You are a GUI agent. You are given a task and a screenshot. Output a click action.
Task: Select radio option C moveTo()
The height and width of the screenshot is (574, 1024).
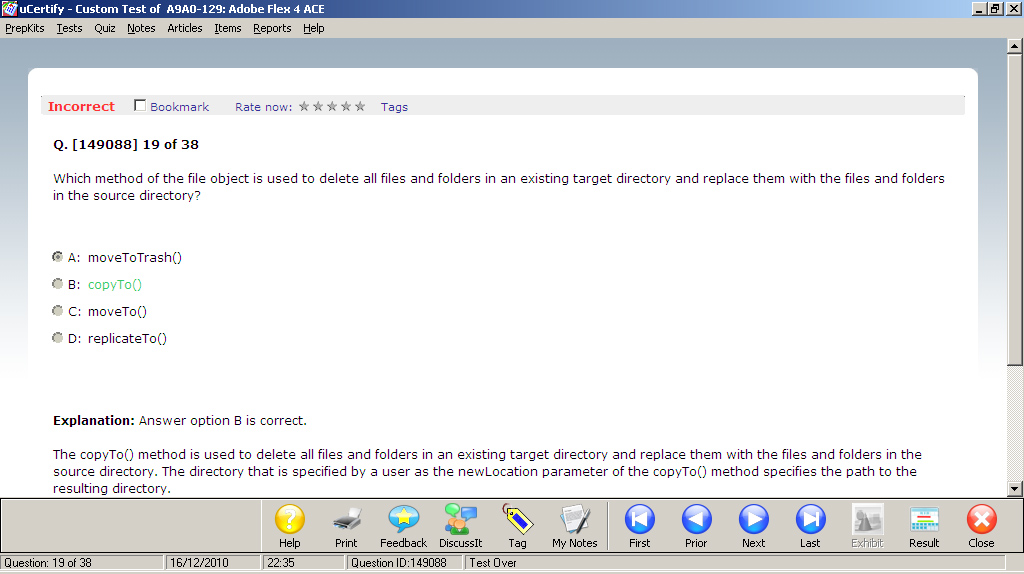[57, 311]
